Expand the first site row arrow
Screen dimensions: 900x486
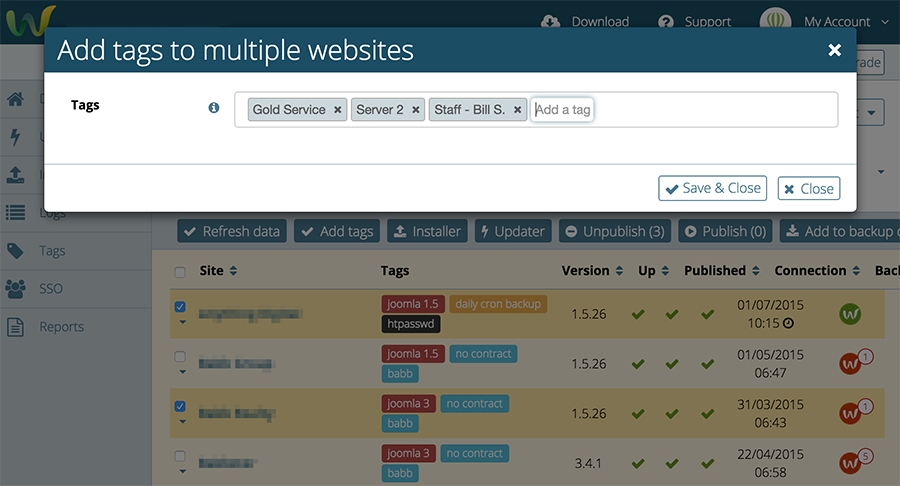click(183, 322)
